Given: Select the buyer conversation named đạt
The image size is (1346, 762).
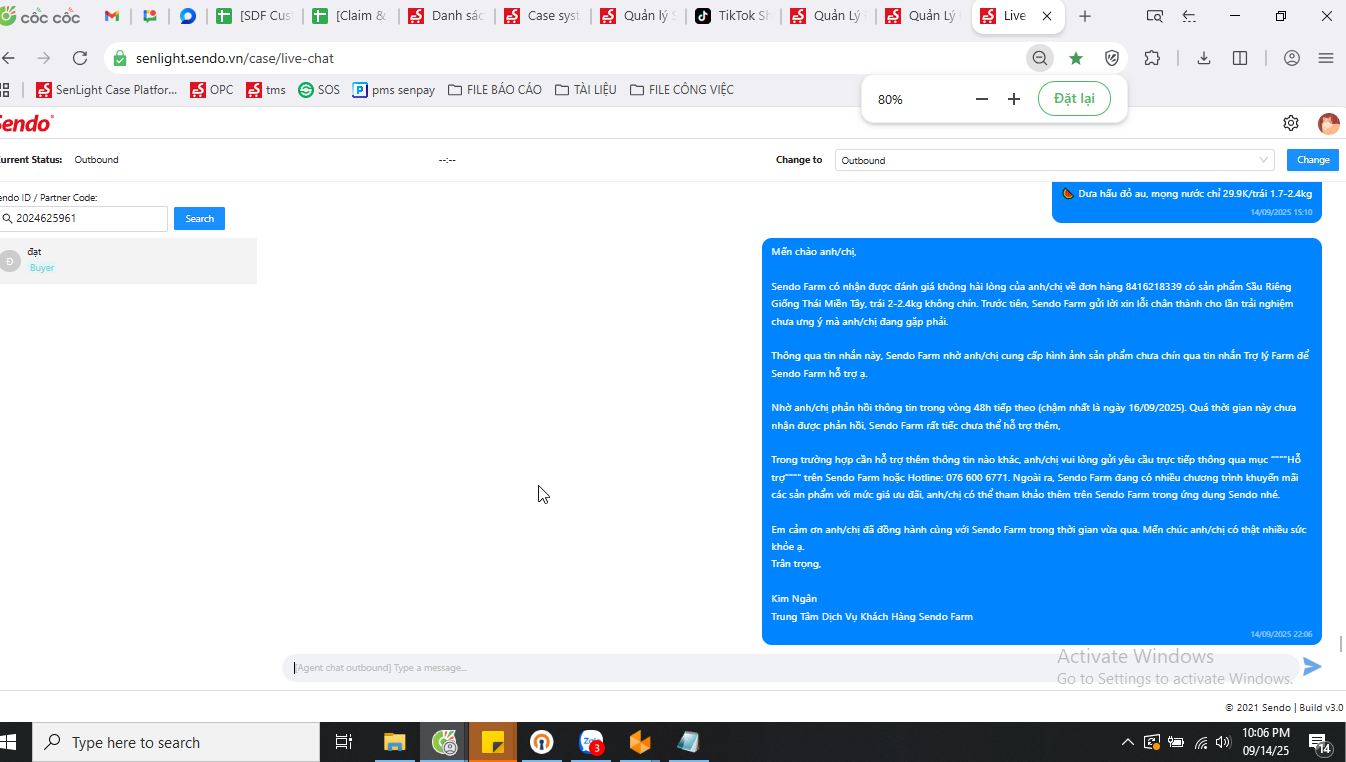Looking at the screenshot, I should pyautogui.click(x=128, y=260).
